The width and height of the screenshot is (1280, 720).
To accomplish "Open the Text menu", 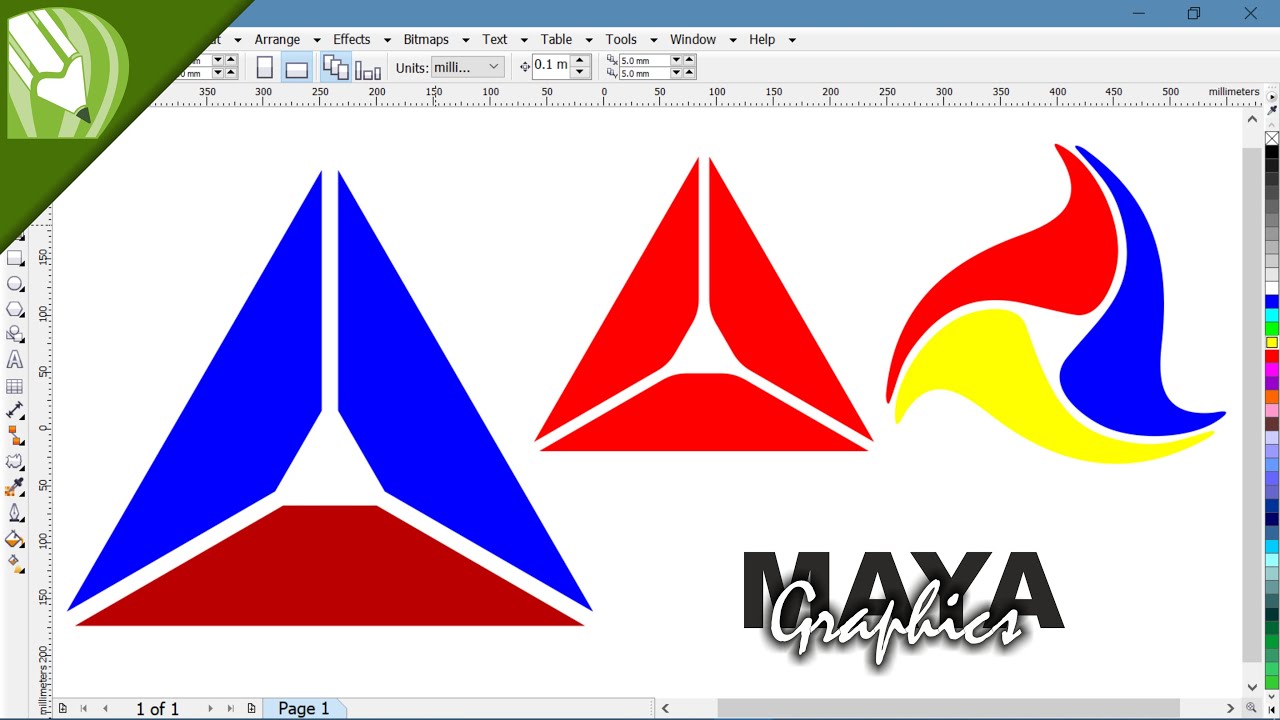I will point(495,39).
